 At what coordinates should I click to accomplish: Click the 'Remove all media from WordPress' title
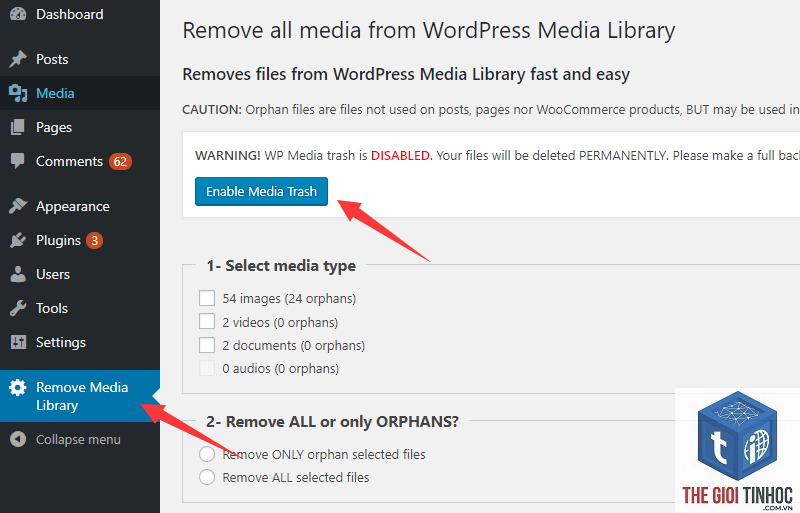[x=429, y=30]
